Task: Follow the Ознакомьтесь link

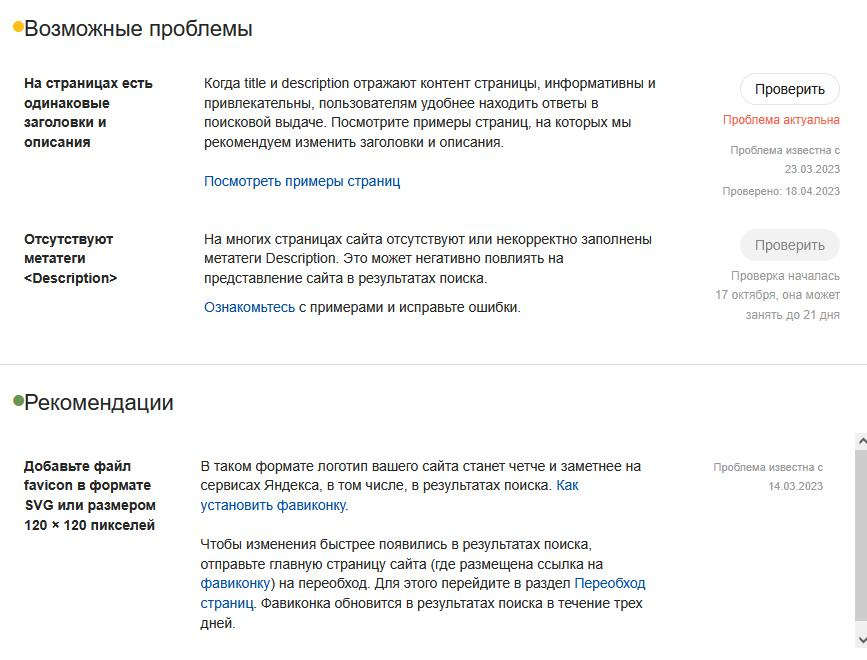Action: tap(249, 307)
